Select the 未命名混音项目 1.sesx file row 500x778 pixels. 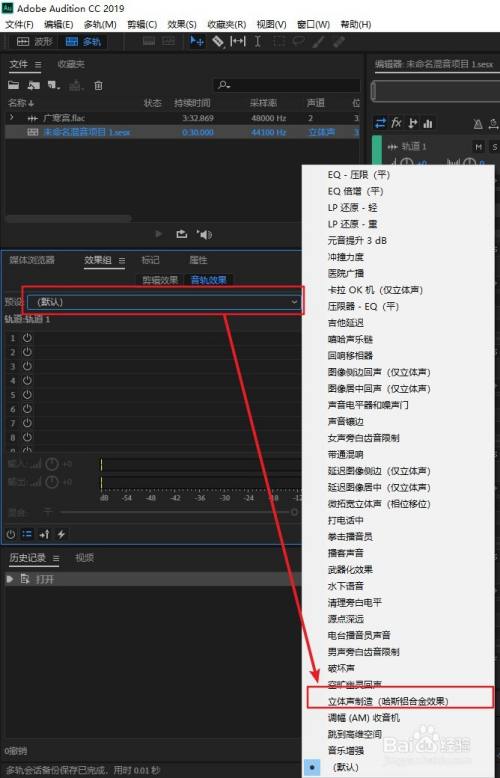click(x=182, y=132)
